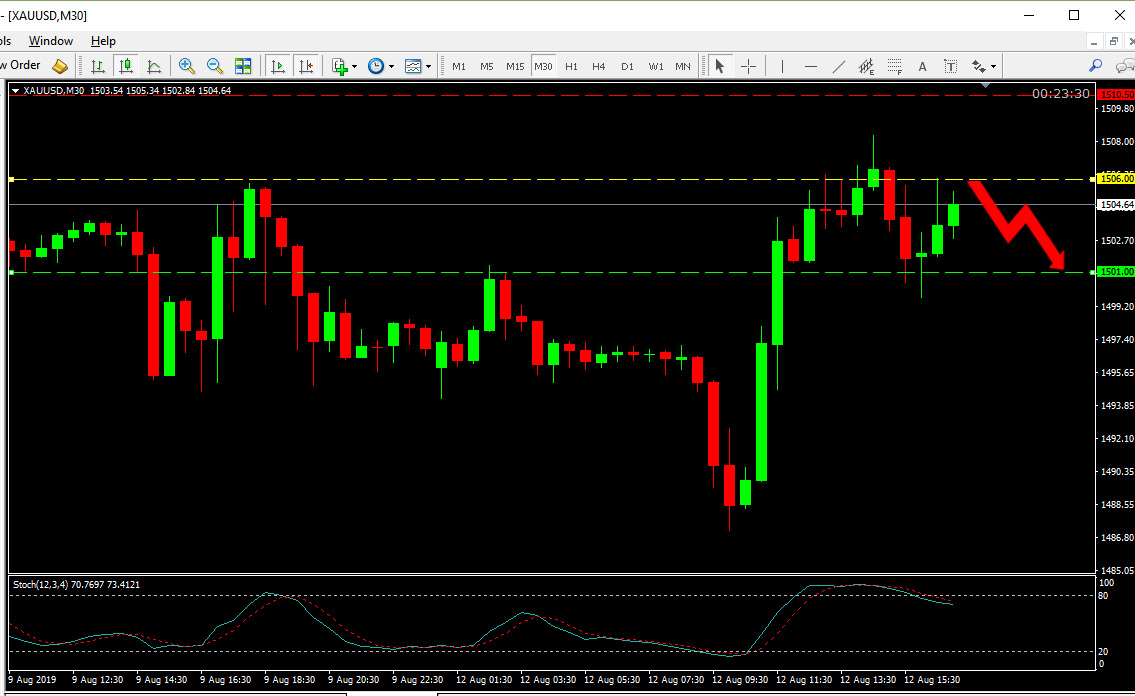Select the equidistant channel tool
This screenshot has width=1135, height=696.
(x=866, y=66)
